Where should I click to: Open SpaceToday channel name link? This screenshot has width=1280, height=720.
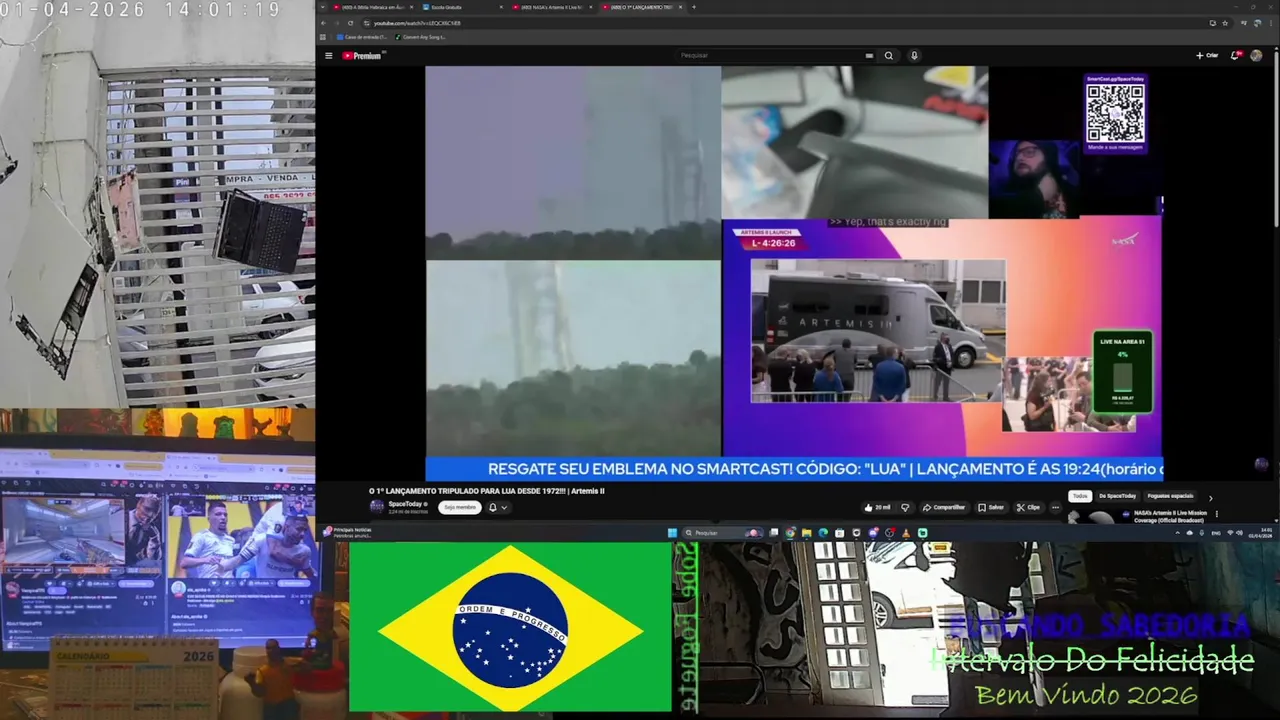tap(406, 504)
